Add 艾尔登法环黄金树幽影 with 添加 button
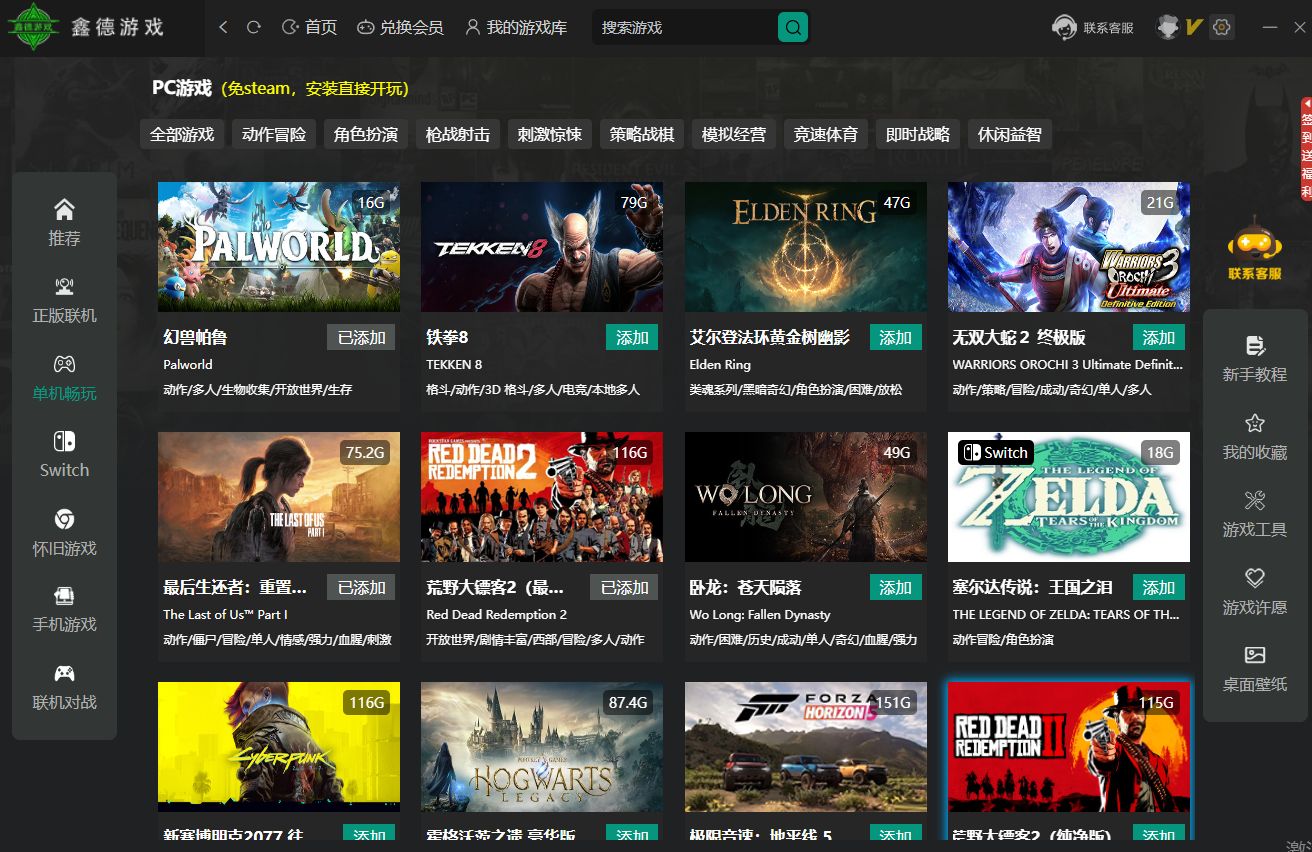 (x=895, y=338)
